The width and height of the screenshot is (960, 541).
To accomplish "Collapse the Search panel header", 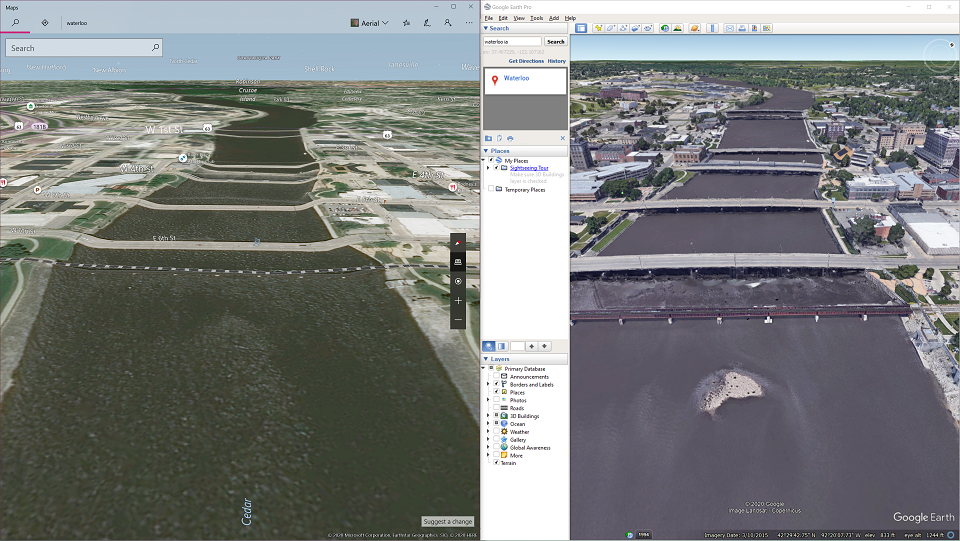I will pyautogui.click(x=524, y=28).
